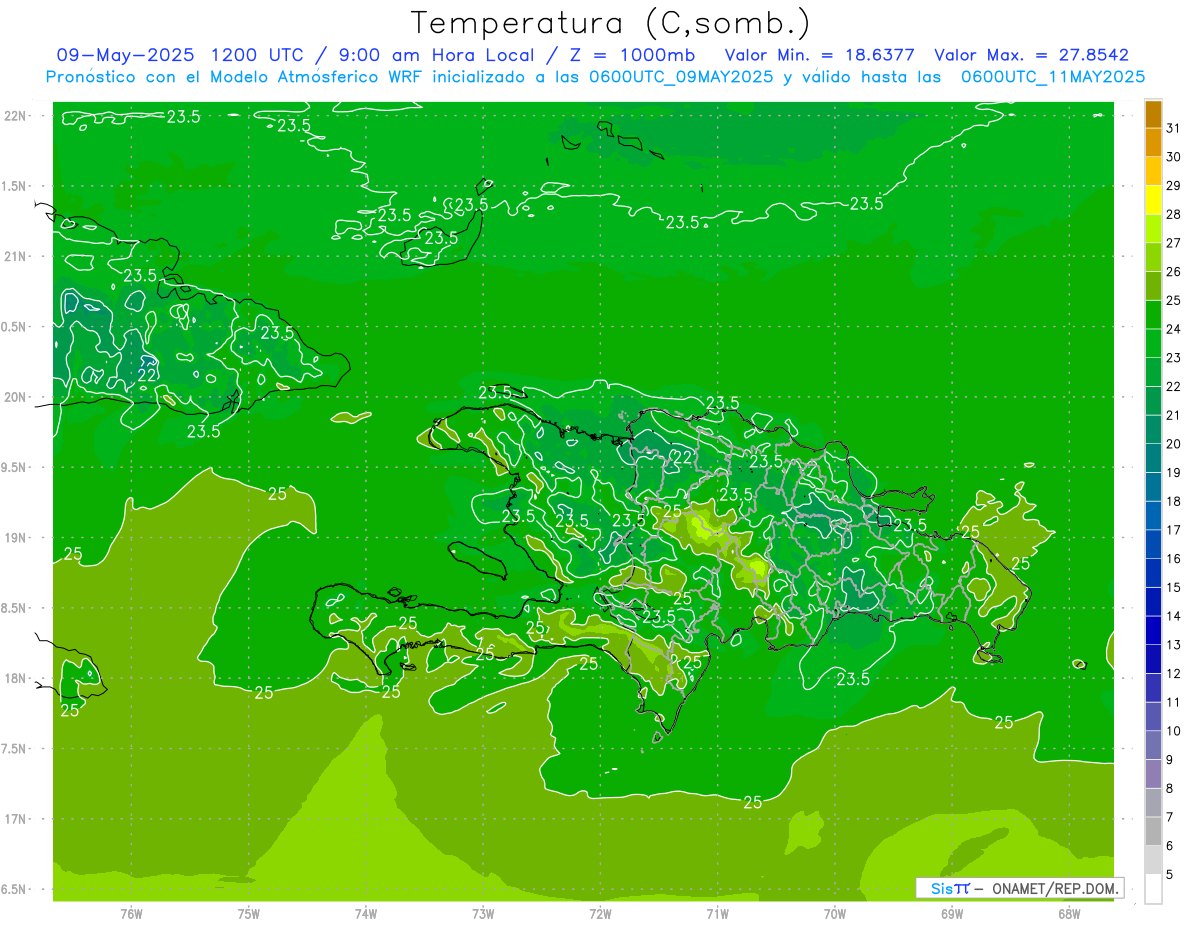
Task: Click the '75W' longitude axis label
Action: tap(249, 914)
